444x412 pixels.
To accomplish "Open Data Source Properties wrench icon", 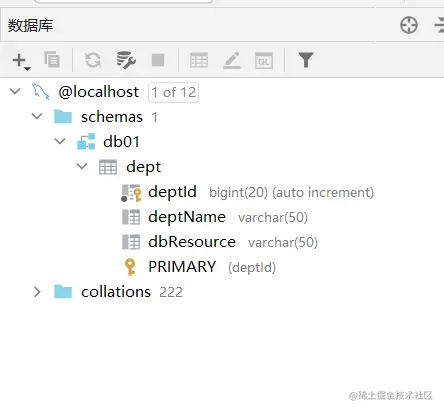I will (x=126, y=60).
